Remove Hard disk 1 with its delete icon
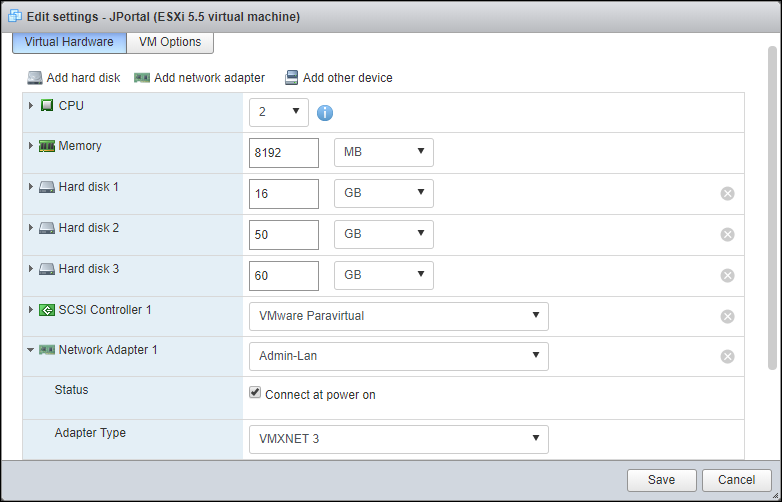Screen dimensions: 782x502 point(728,193)
